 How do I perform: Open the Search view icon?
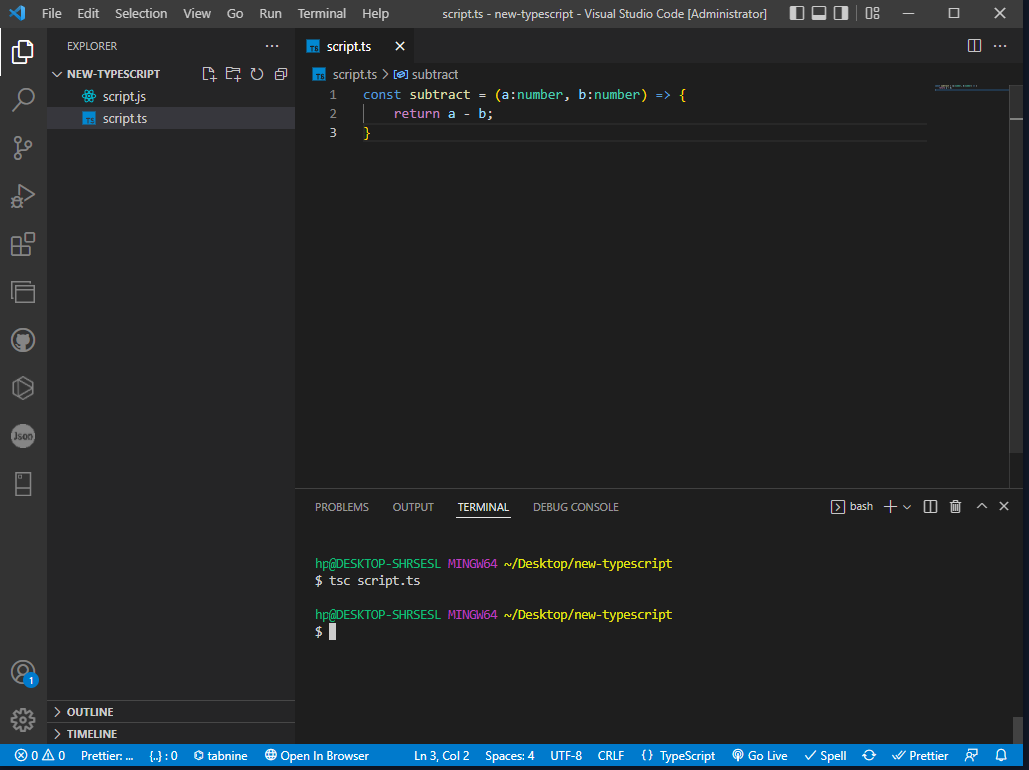tap(23, 100)
